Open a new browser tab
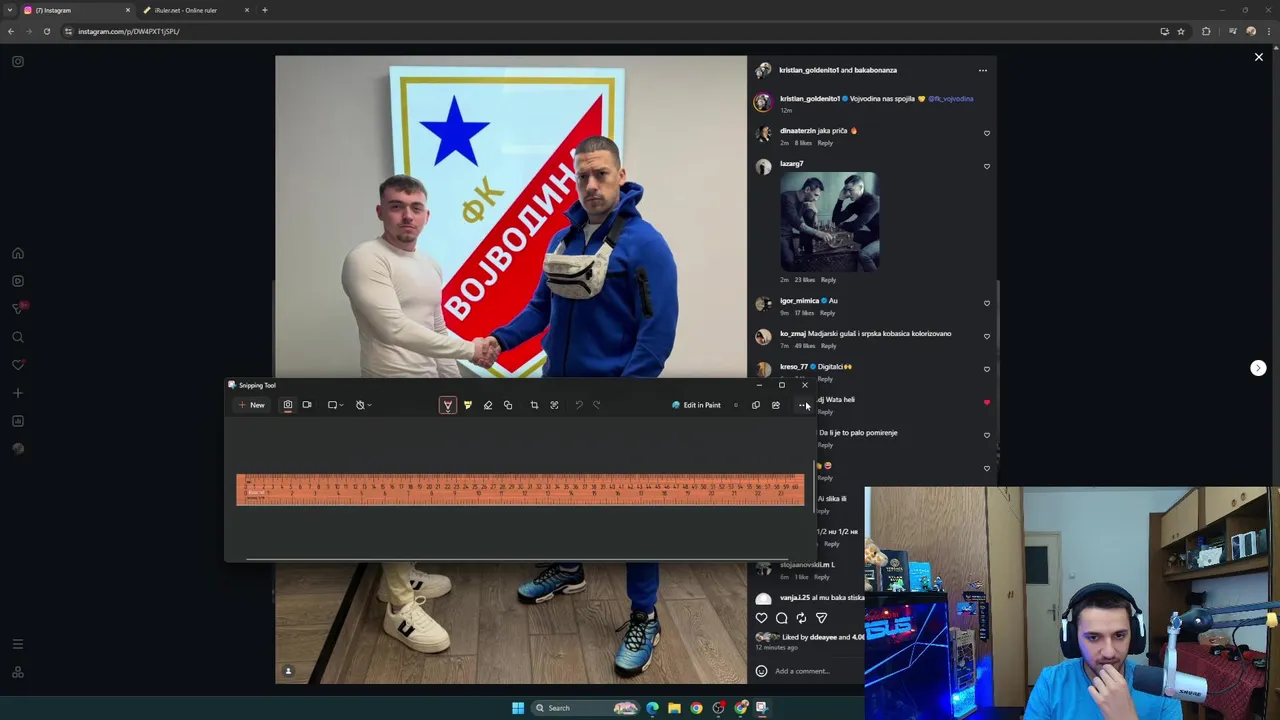1280x720 pixels. [265, 10]
